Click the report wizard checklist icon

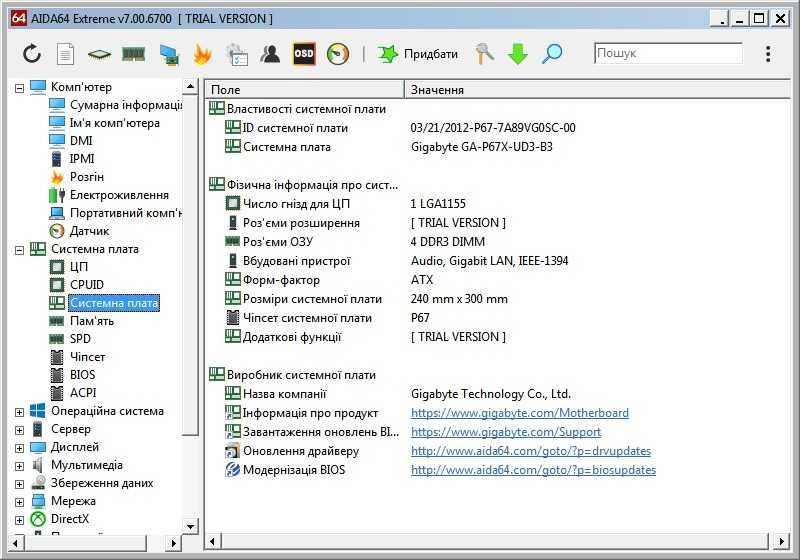point(237,54)
